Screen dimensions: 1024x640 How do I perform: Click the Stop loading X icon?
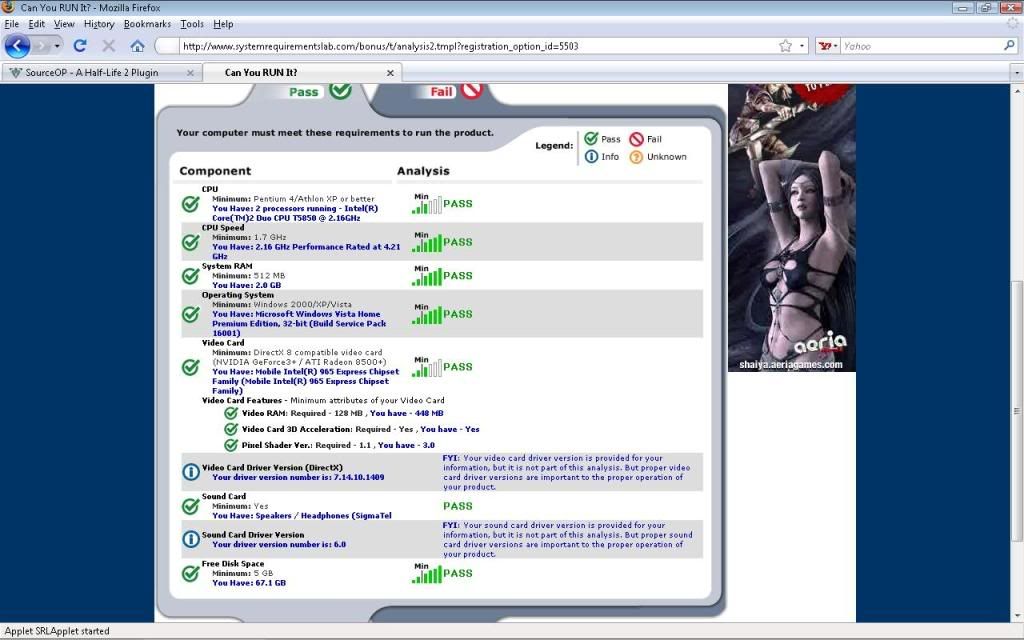click(x=108, y=46)
